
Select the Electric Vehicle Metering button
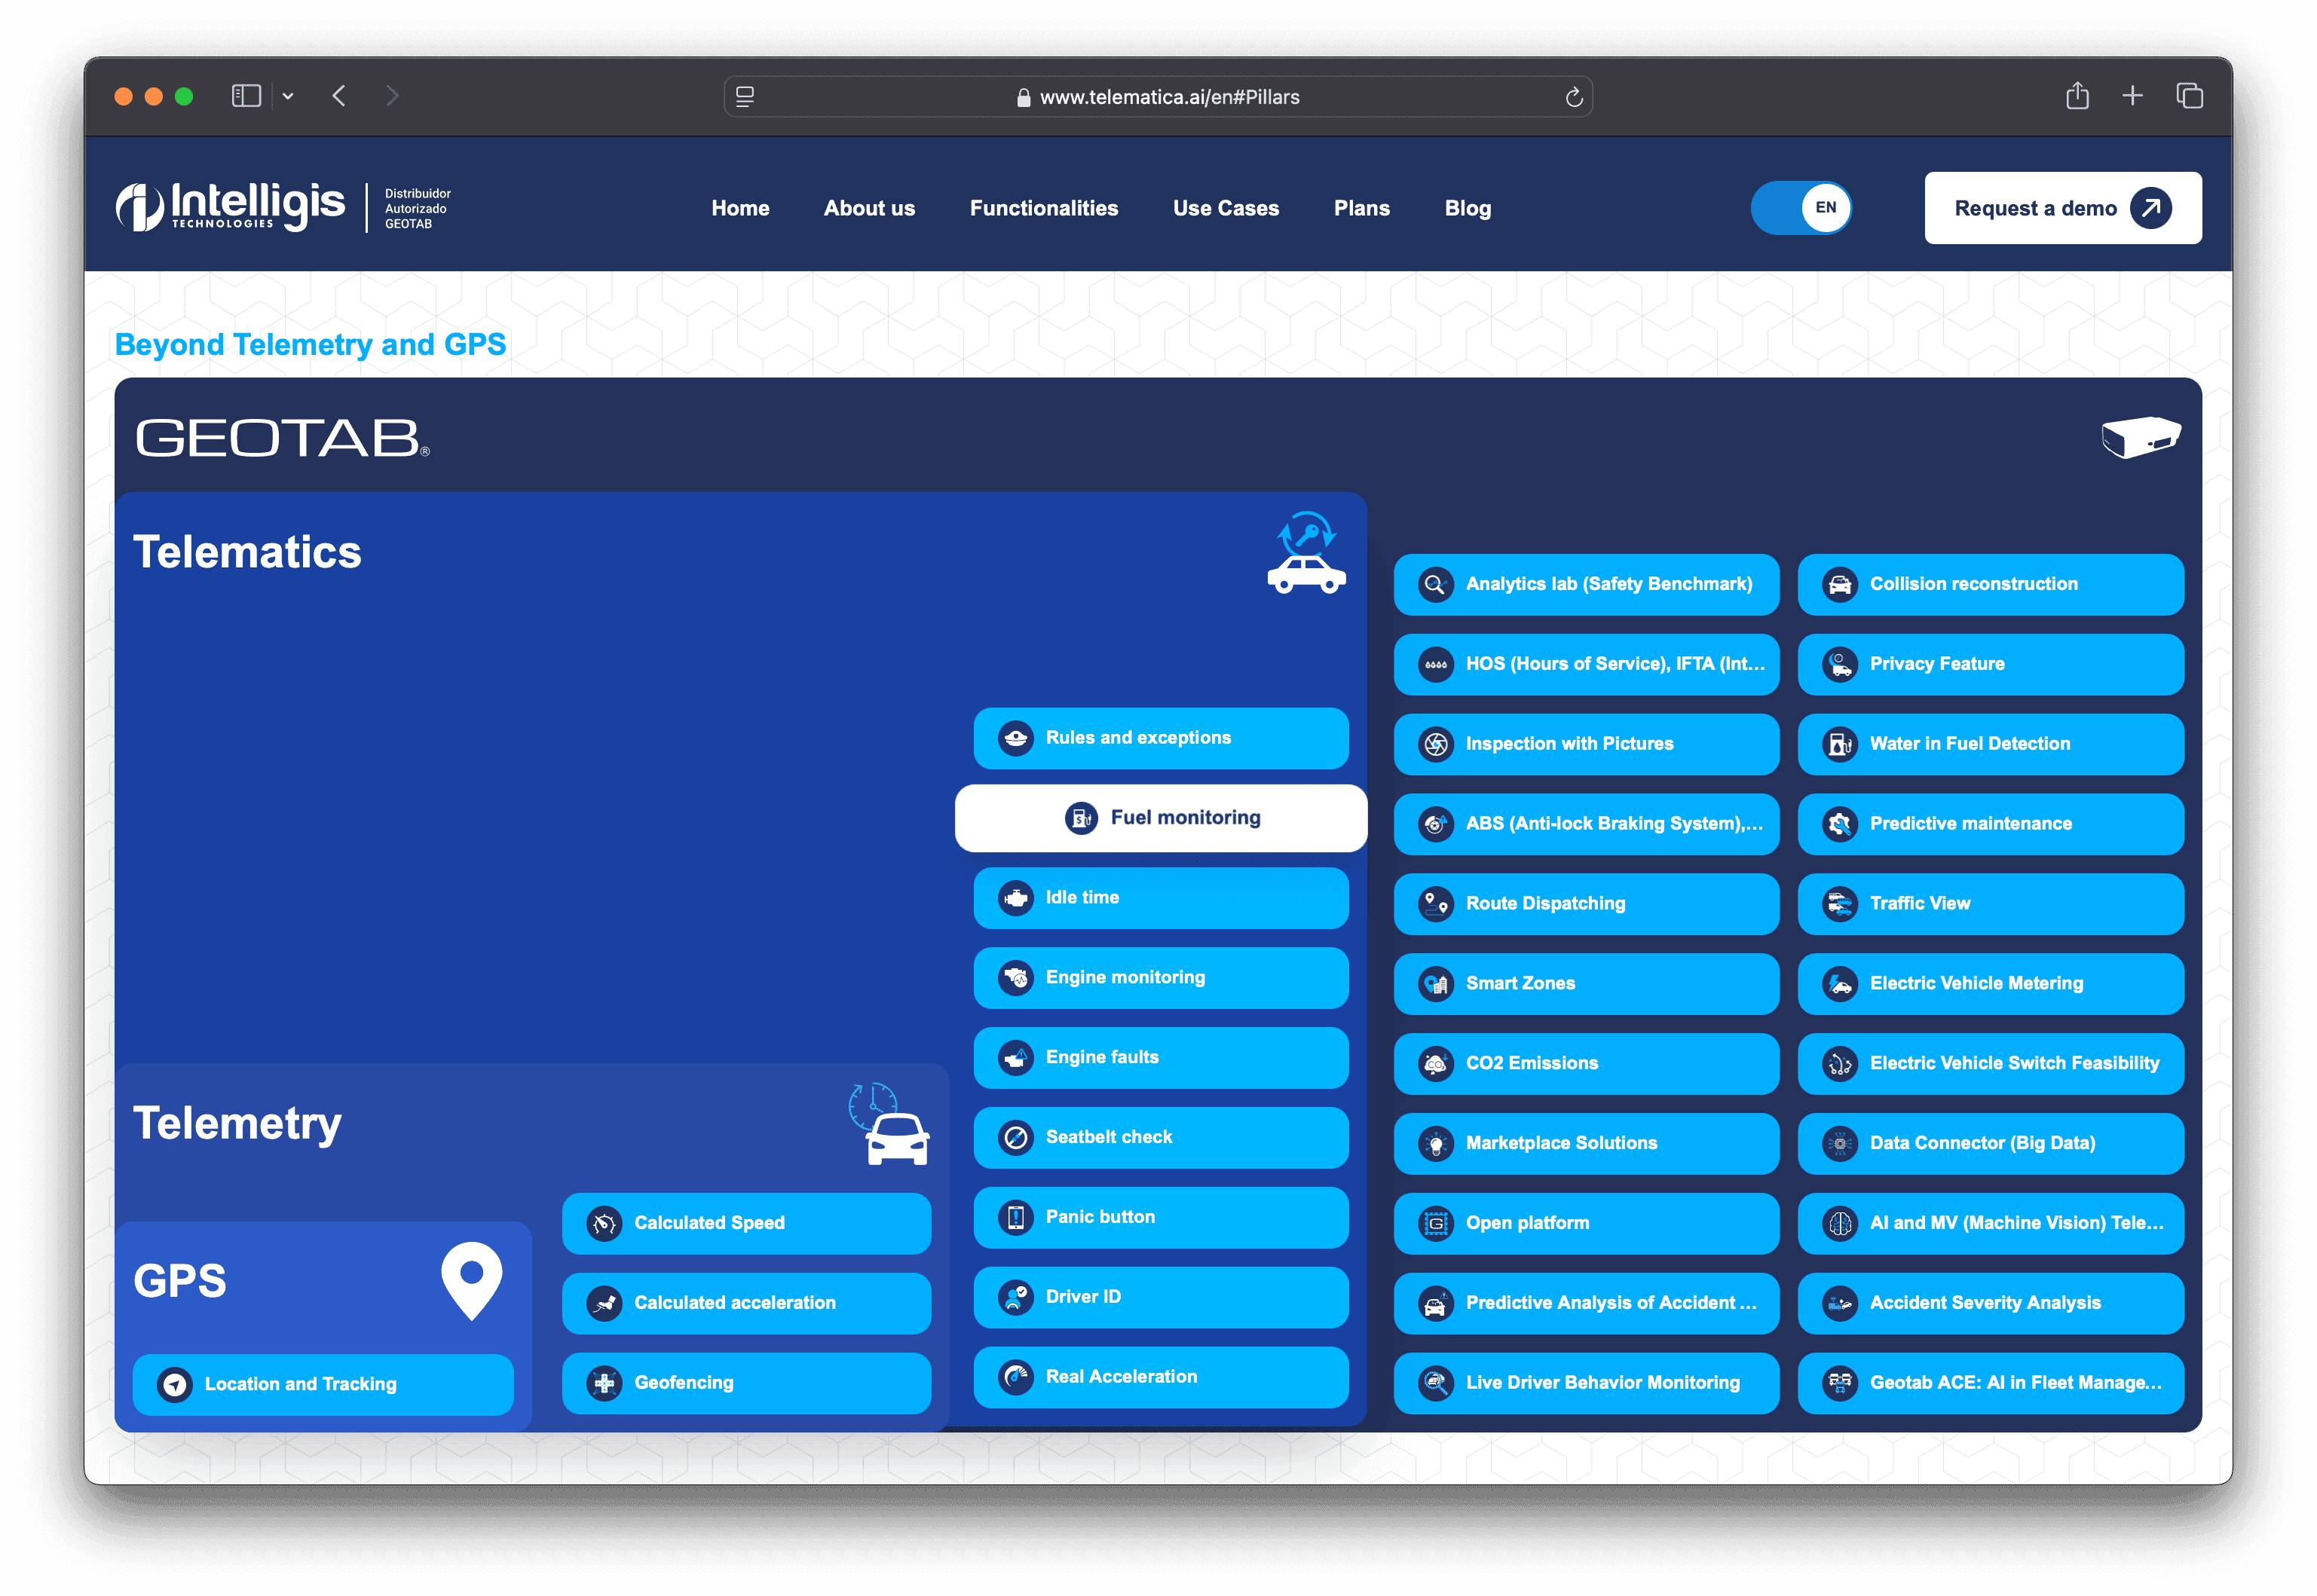point(1990,984)
